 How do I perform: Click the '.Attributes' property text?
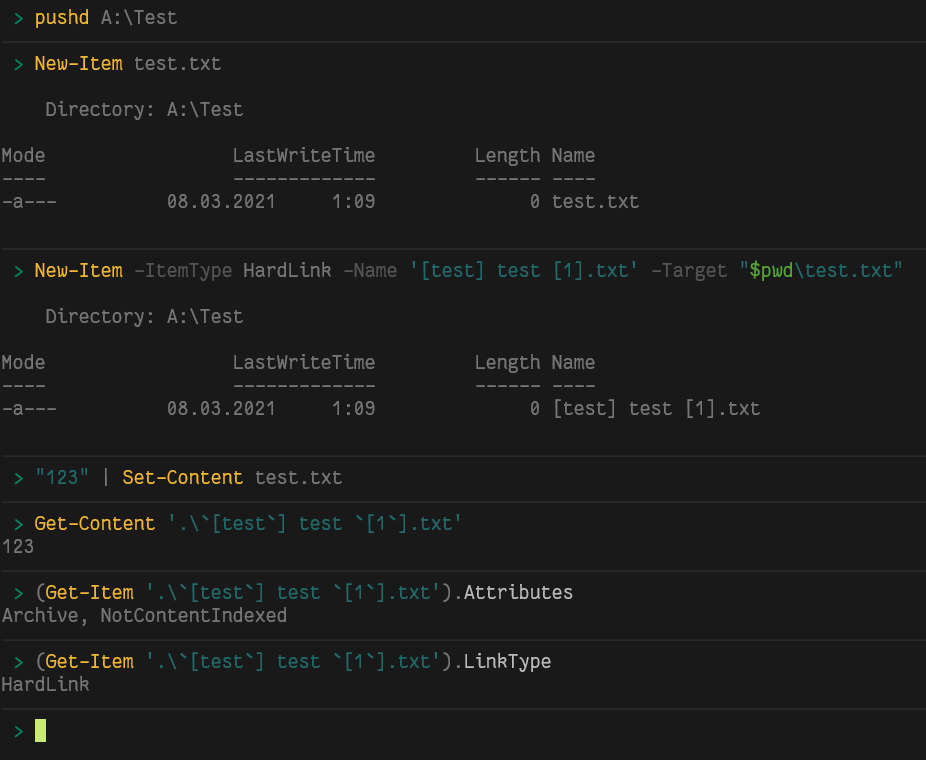tap(513, 592)
